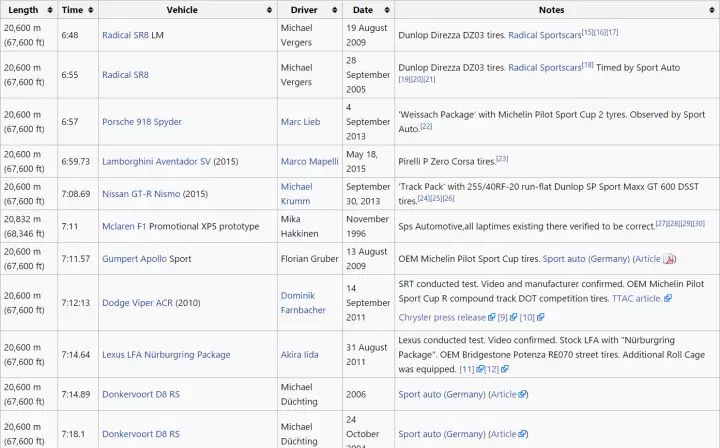Open Sport auto (Germany) link in Gumpert row
The image size is (720, 448).
(586, 259)
